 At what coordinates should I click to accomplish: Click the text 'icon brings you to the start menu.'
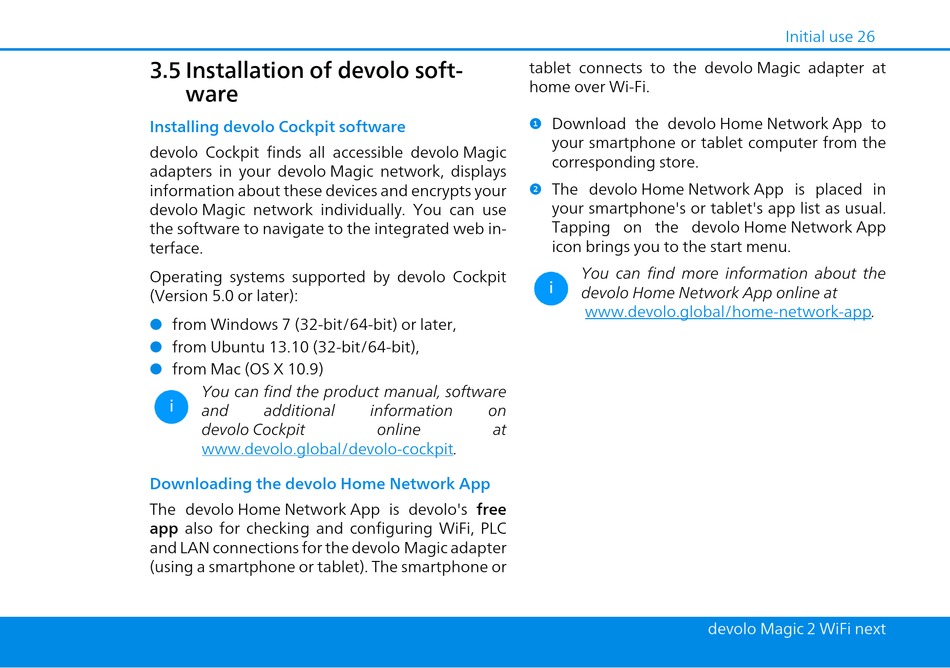click(671, 247)
